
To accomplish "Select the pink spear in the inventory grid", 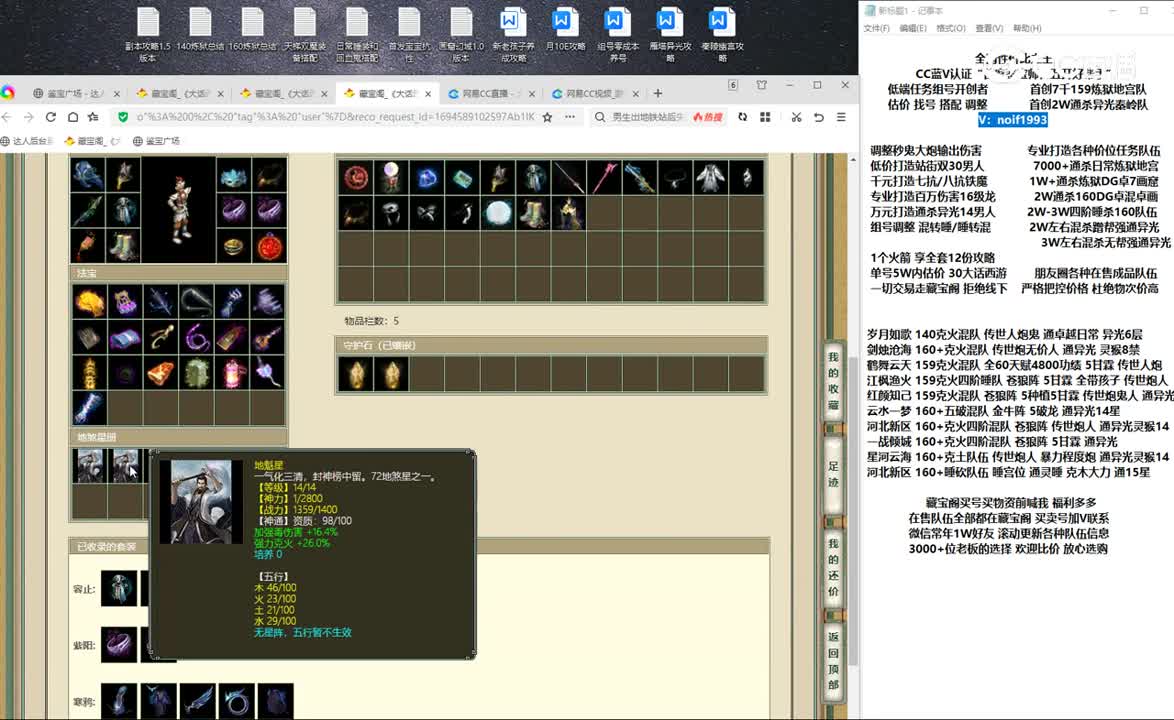I will [x=604, y=177].
